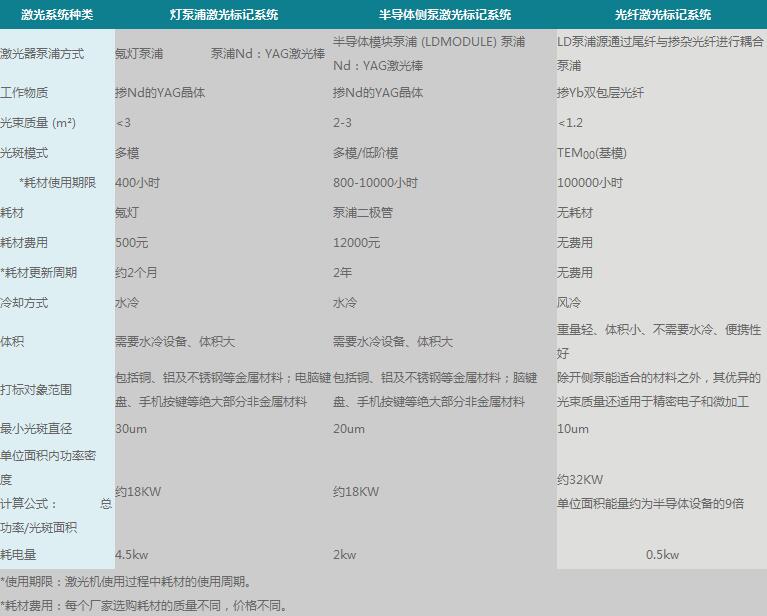Click the 约32KW power density cell

580,480
